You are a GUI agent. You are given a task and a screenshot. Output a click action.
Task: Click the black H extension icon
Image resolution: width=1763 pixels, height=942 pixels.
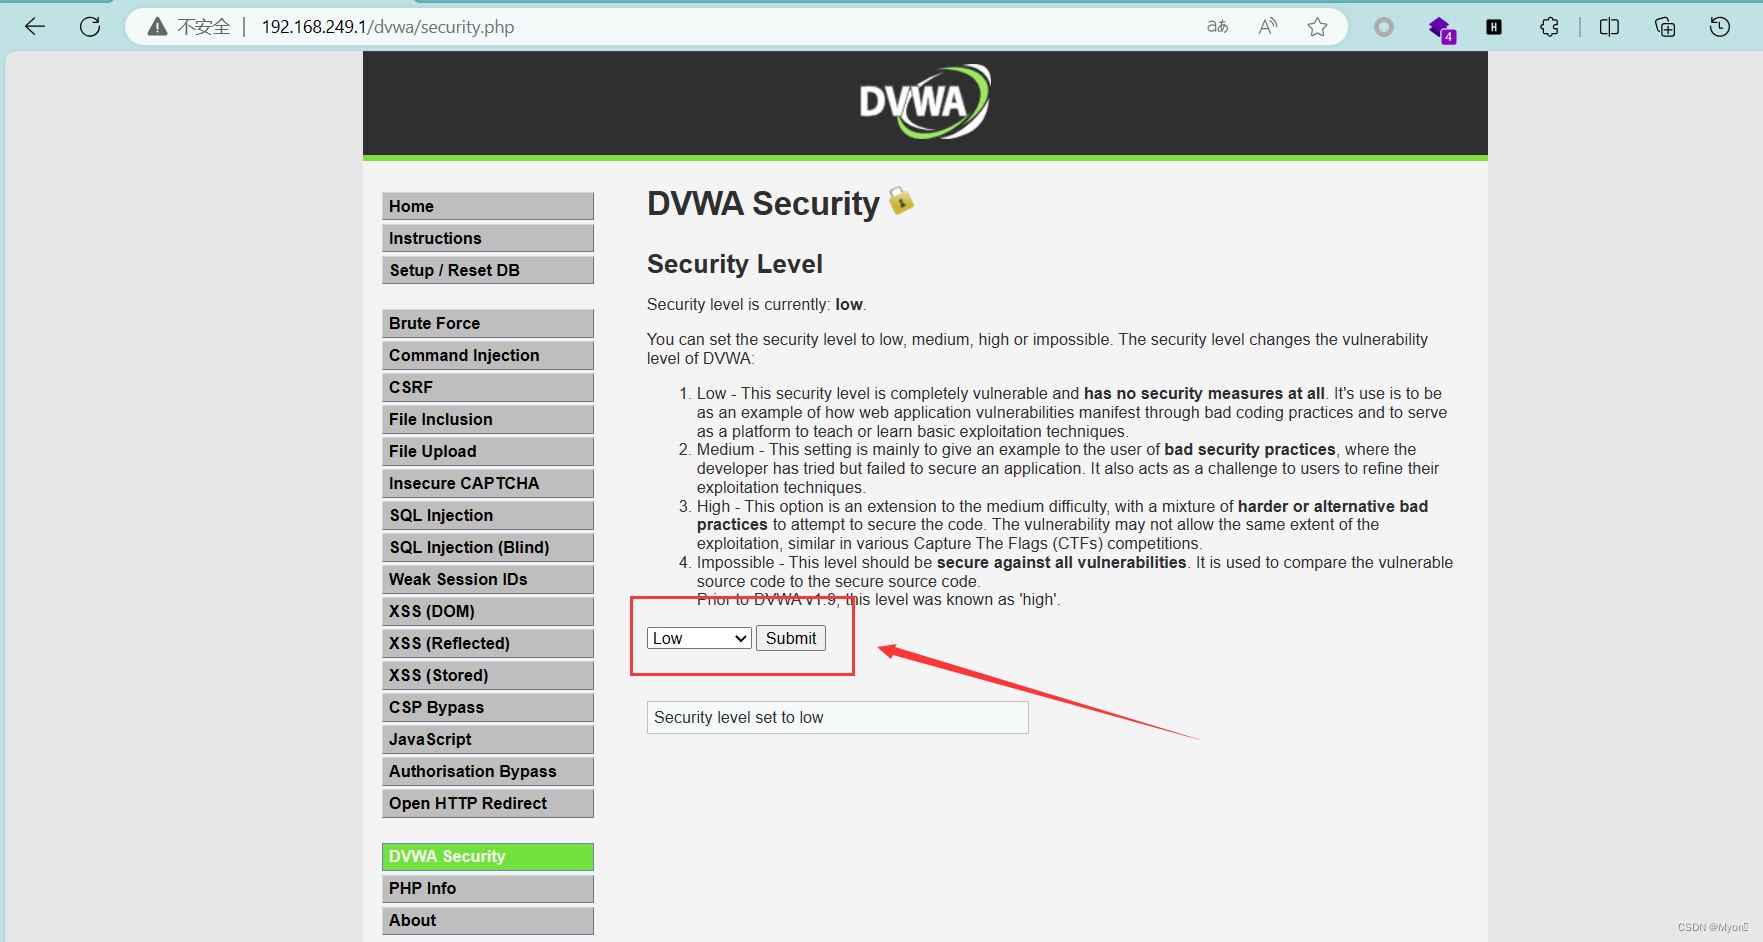(x=1494, y=27)
